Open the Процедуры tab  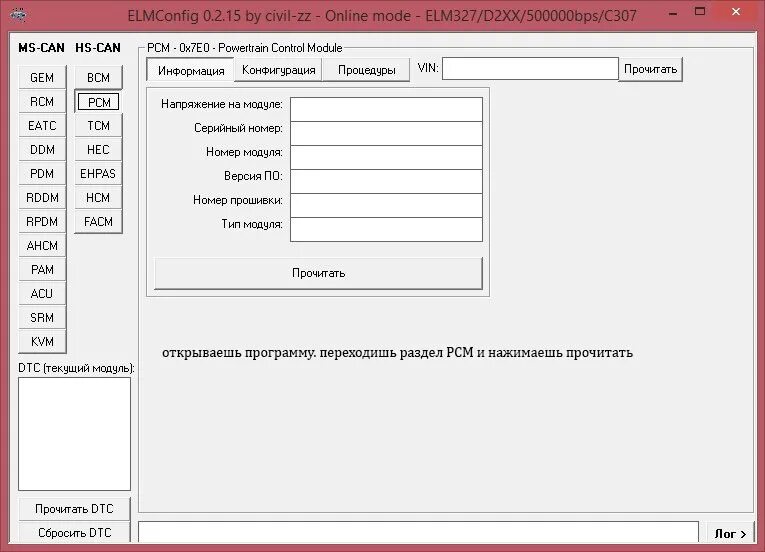(366, 70)
